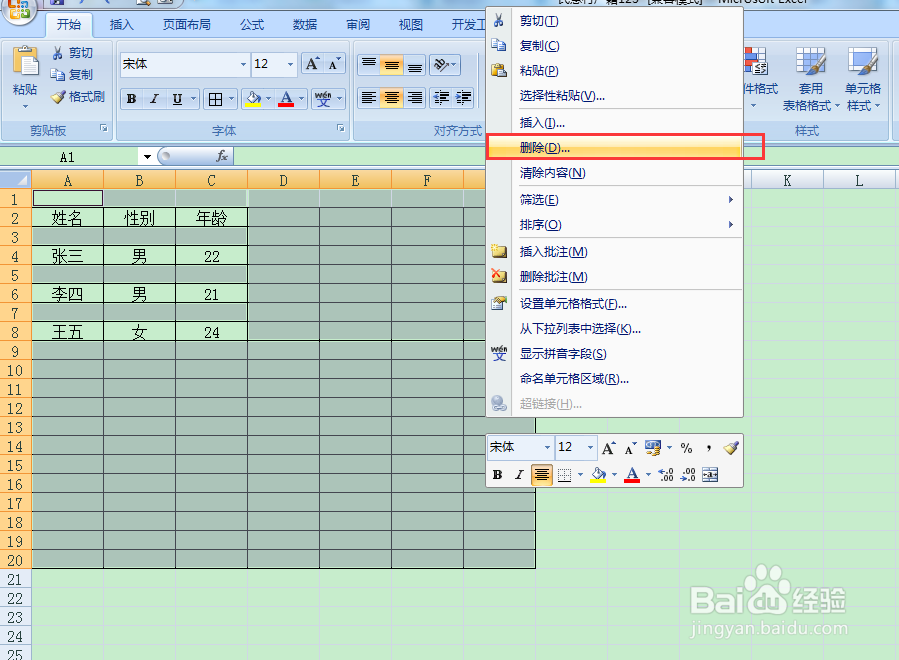Choose 剪切(T) from the context menu
This screenshot has width=899, height=660.
pos(615,21)
